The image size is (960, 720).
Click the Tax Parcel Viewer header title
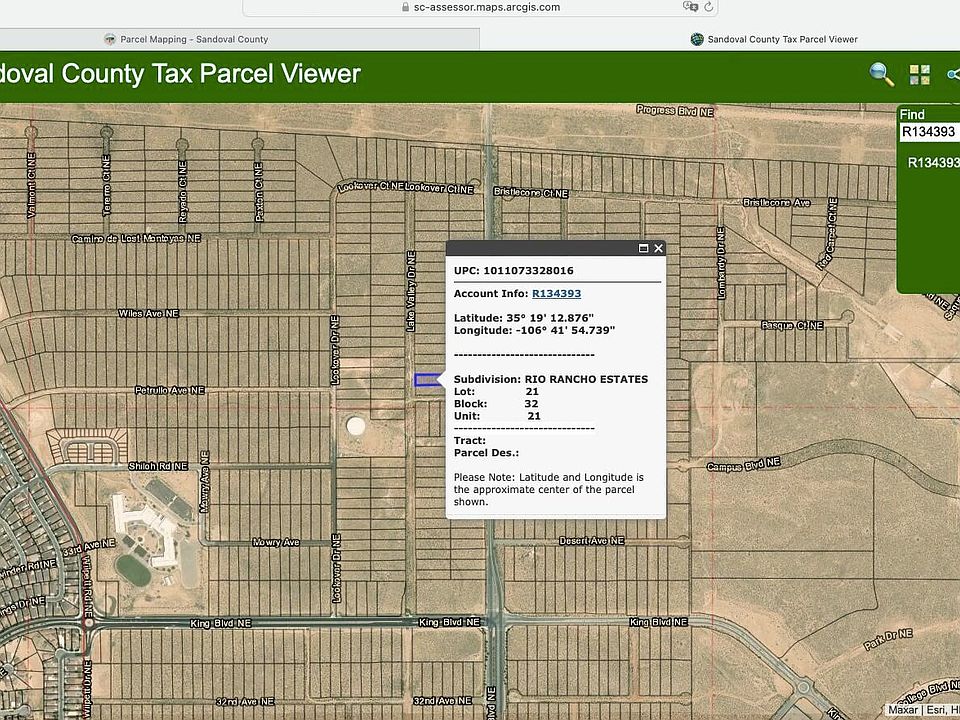pyautogui.click(x=180, y=74)
